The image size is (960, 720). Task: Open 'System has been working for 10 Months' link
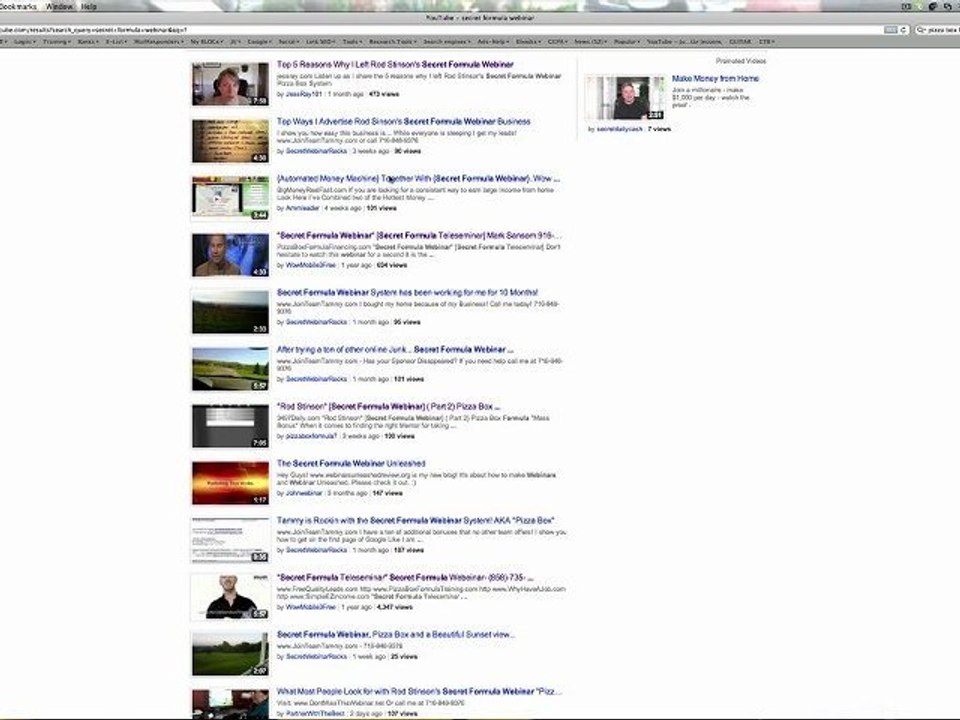tap(407, 292)
